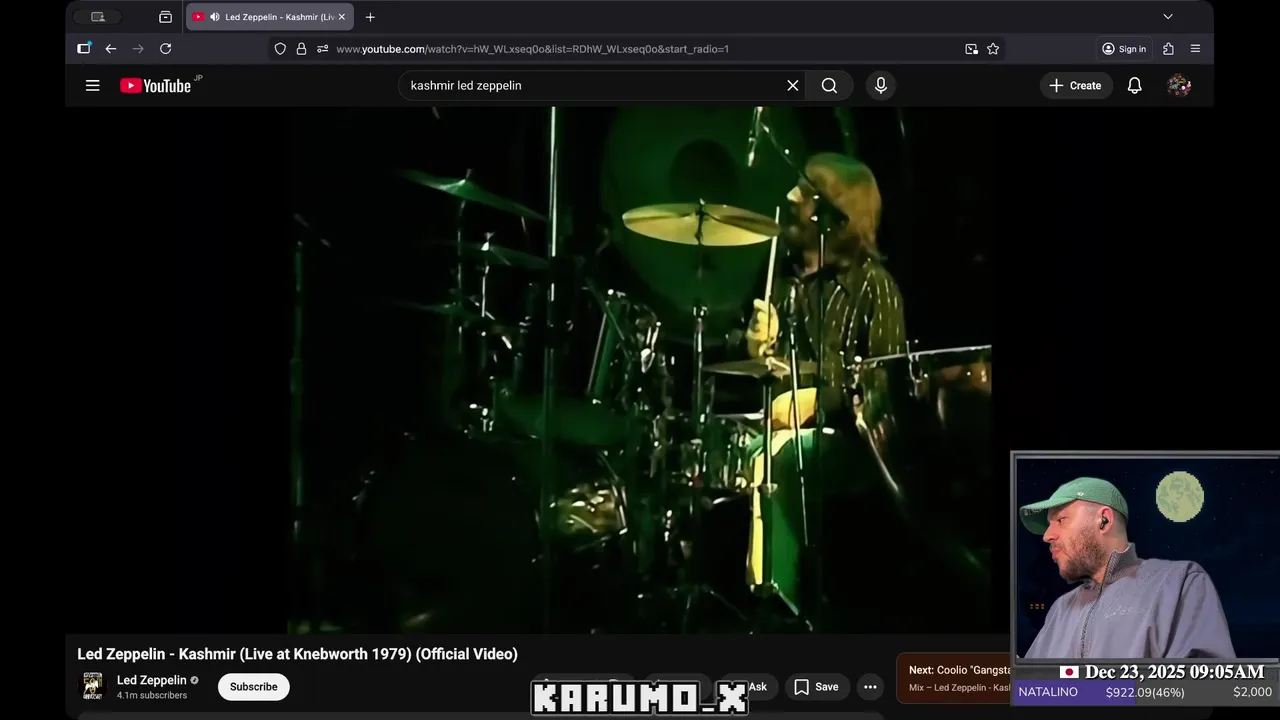Open YouTube notifications bell
Image resolution: width=1280 pixels, height=720 pixels.
1134,86
